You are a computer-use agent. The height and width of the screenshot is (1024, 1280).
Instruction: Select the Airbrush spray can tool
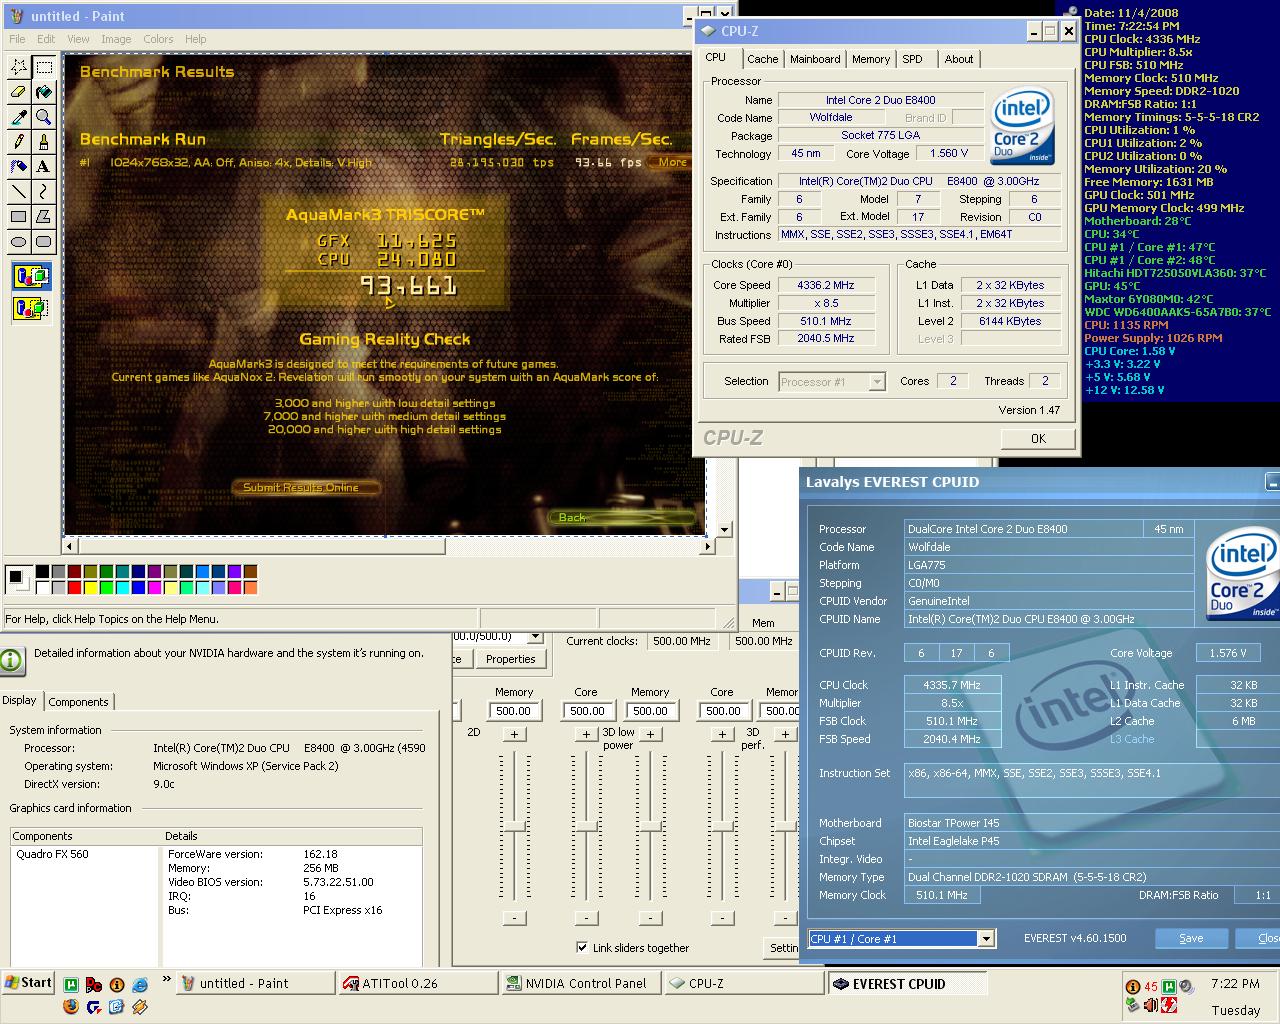point(18,167)
